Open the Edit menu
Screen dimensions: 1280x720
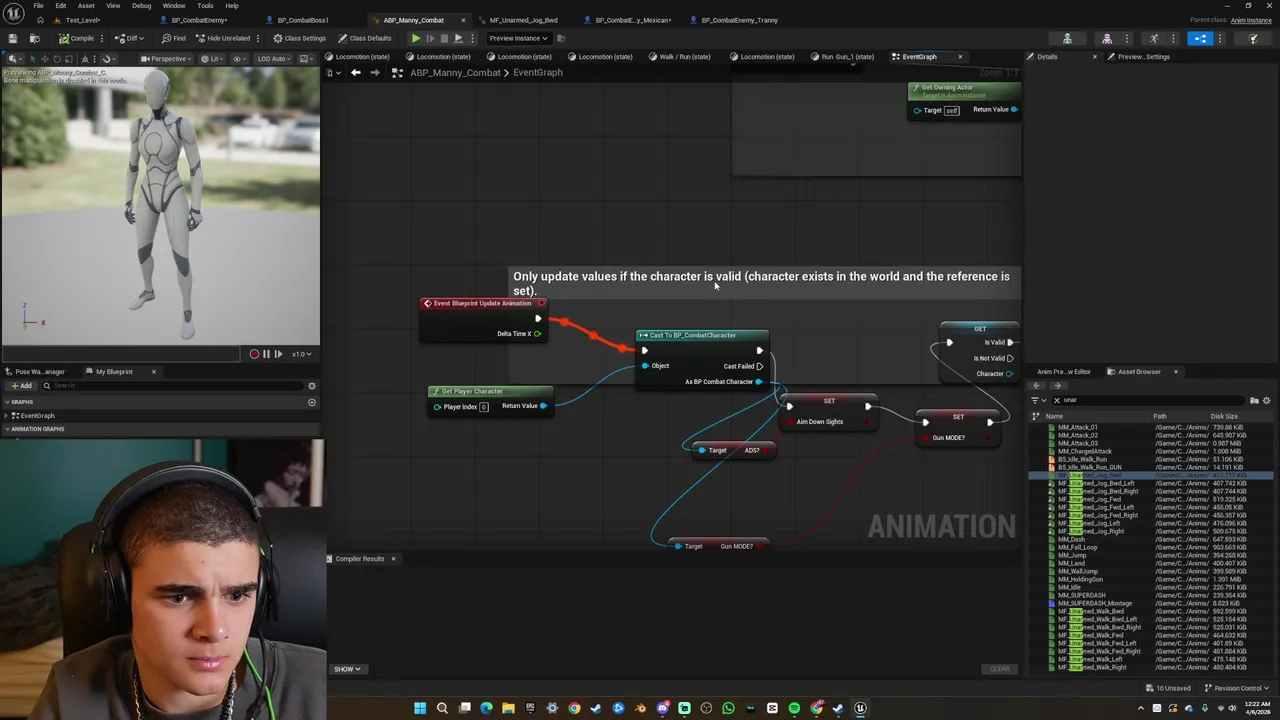(60, 5)
